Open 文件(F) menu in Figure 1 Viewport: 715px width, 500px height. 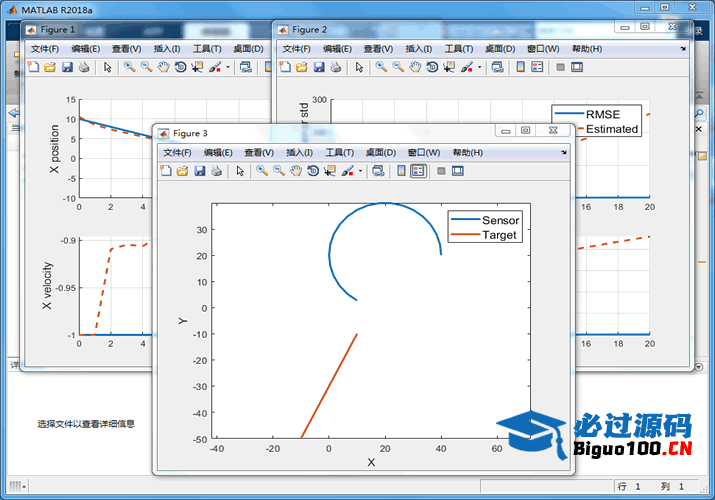(x=45, y=49)
